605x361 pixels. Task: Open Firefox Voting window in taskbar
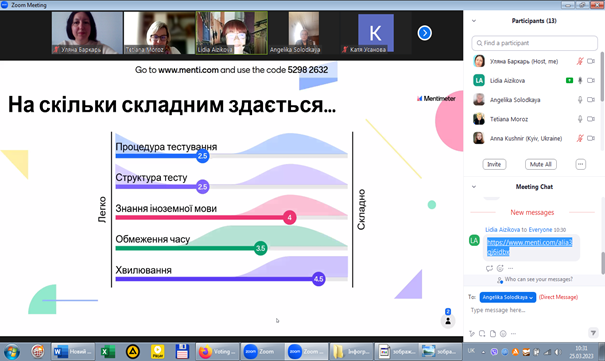[x=218, y=351]
